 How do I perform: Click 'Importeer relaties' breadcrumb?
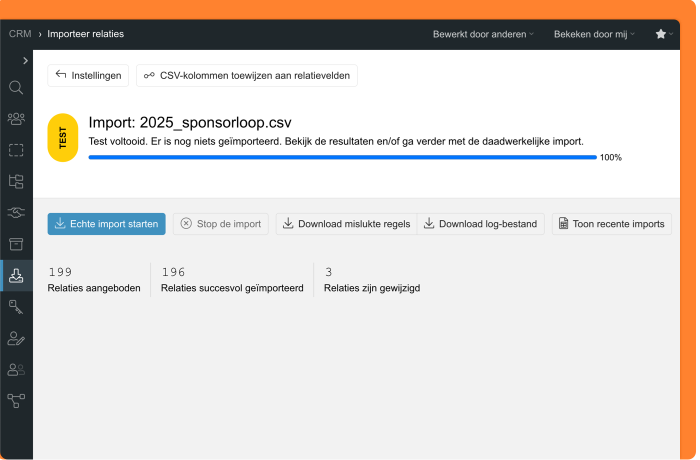pos(86,34)
